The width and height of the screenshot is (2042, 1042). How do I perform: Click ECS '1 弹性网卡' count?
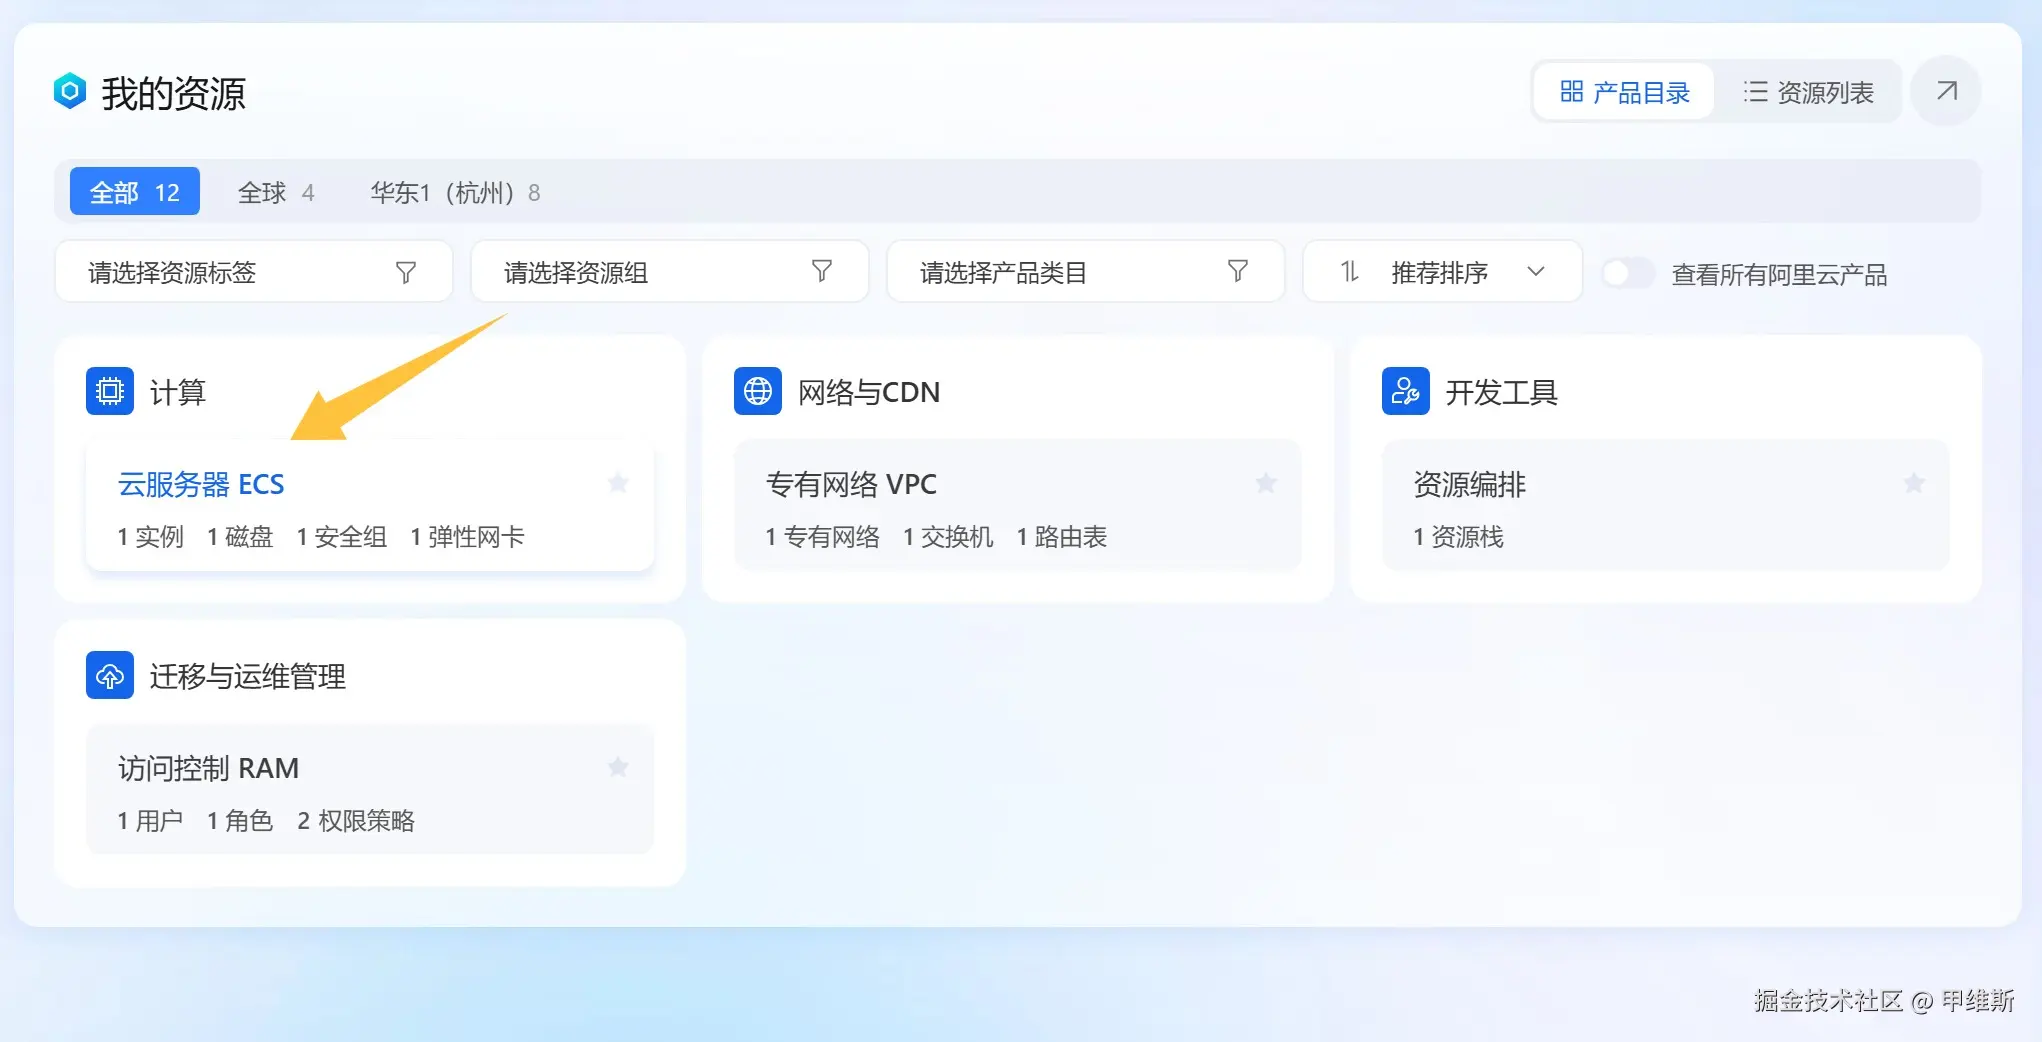(x=467, y=537)
